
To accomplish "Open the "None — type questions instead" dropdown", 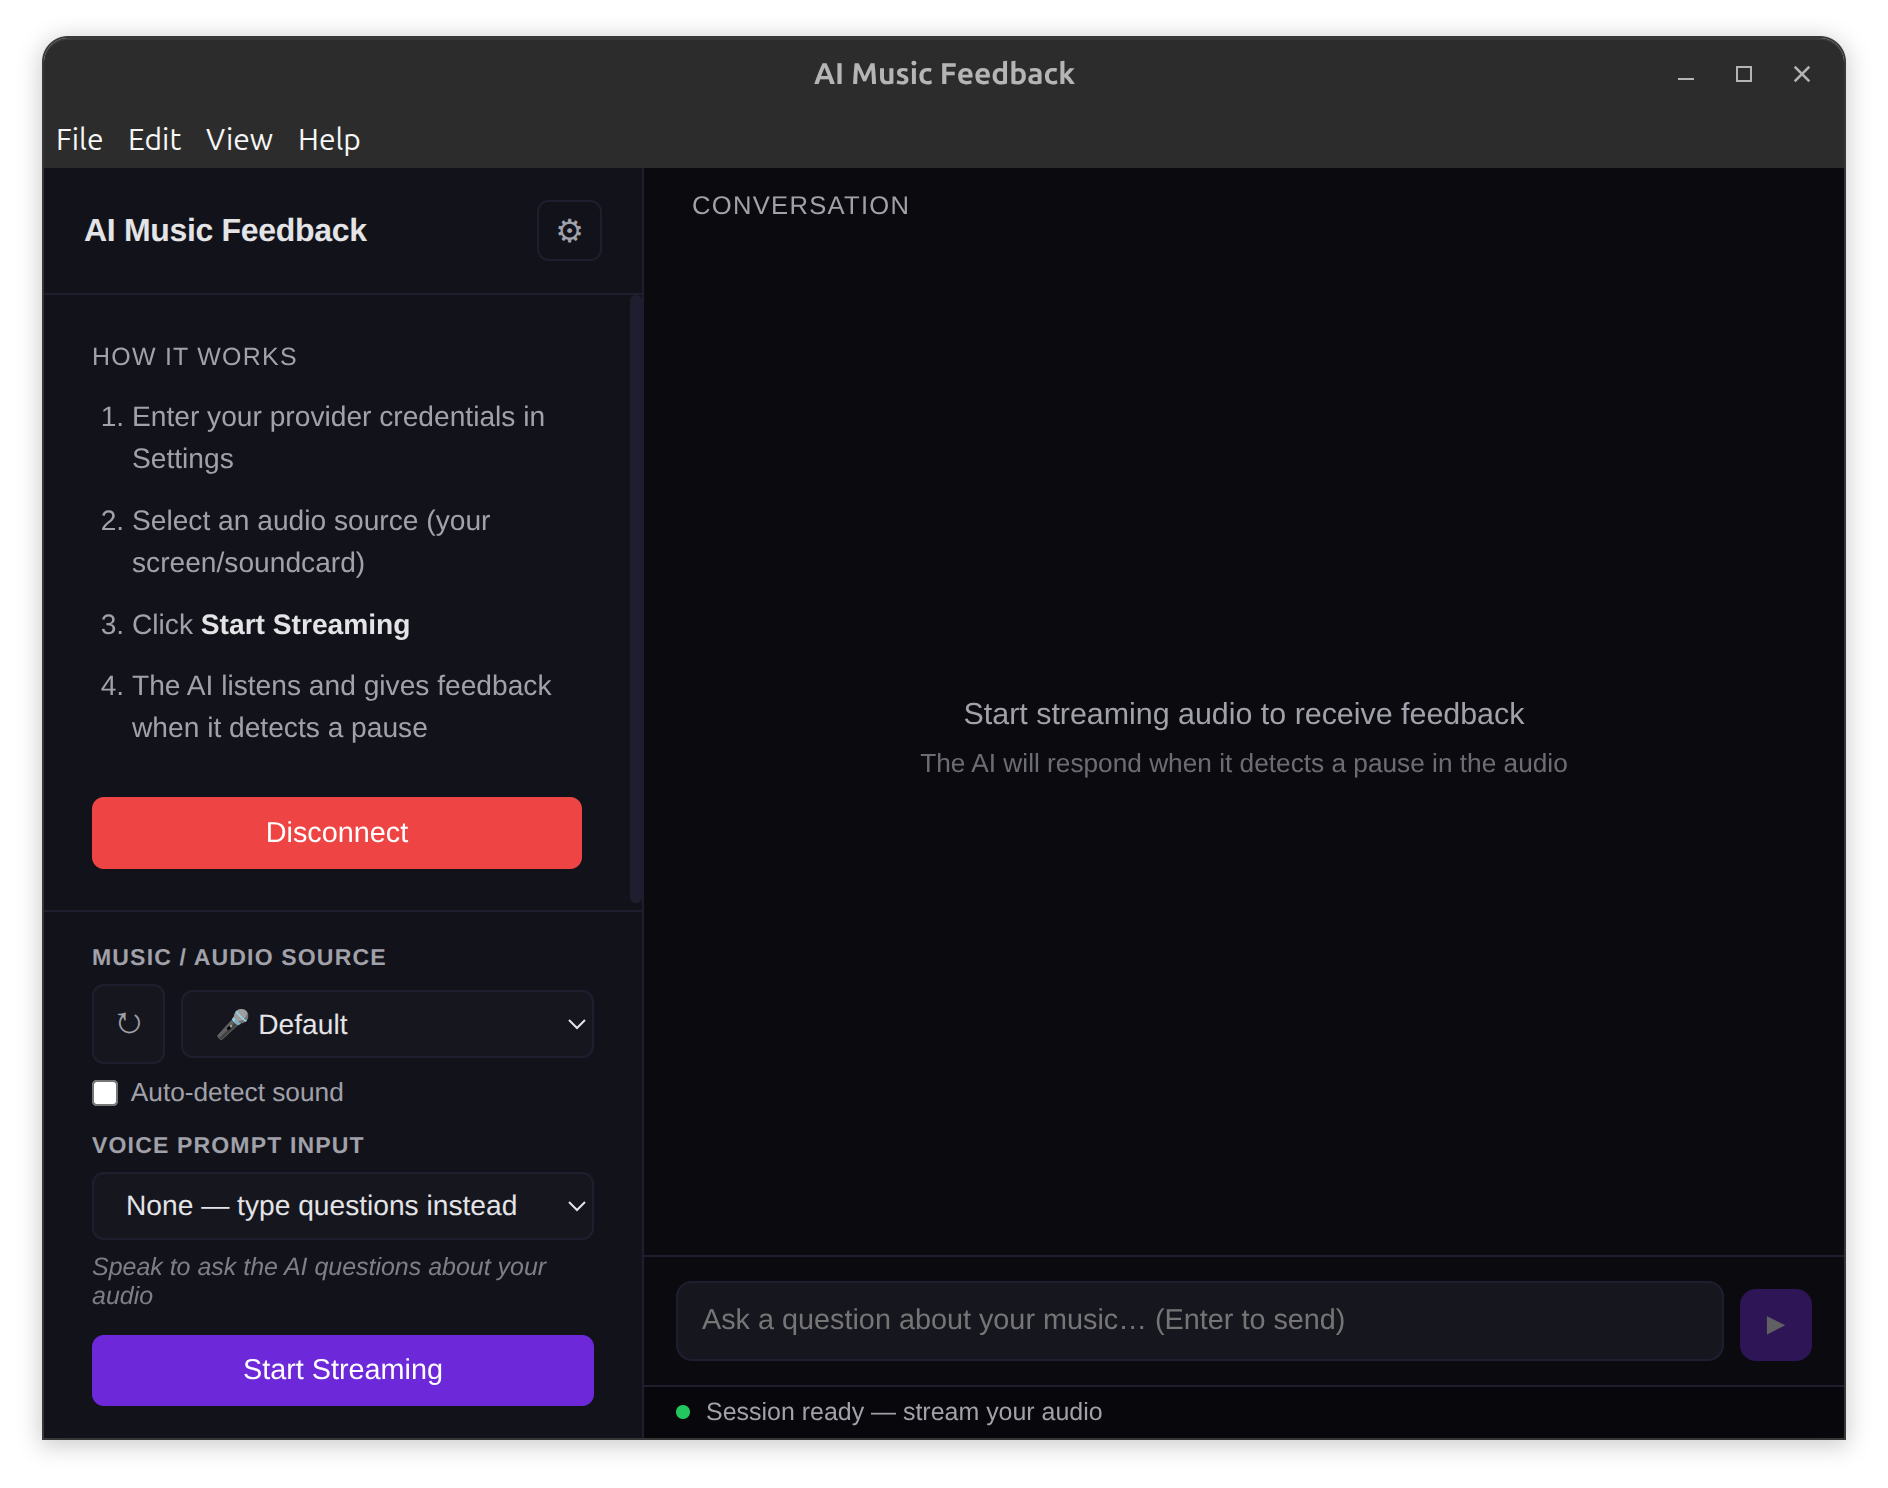I will click(x=342, y=1206).
